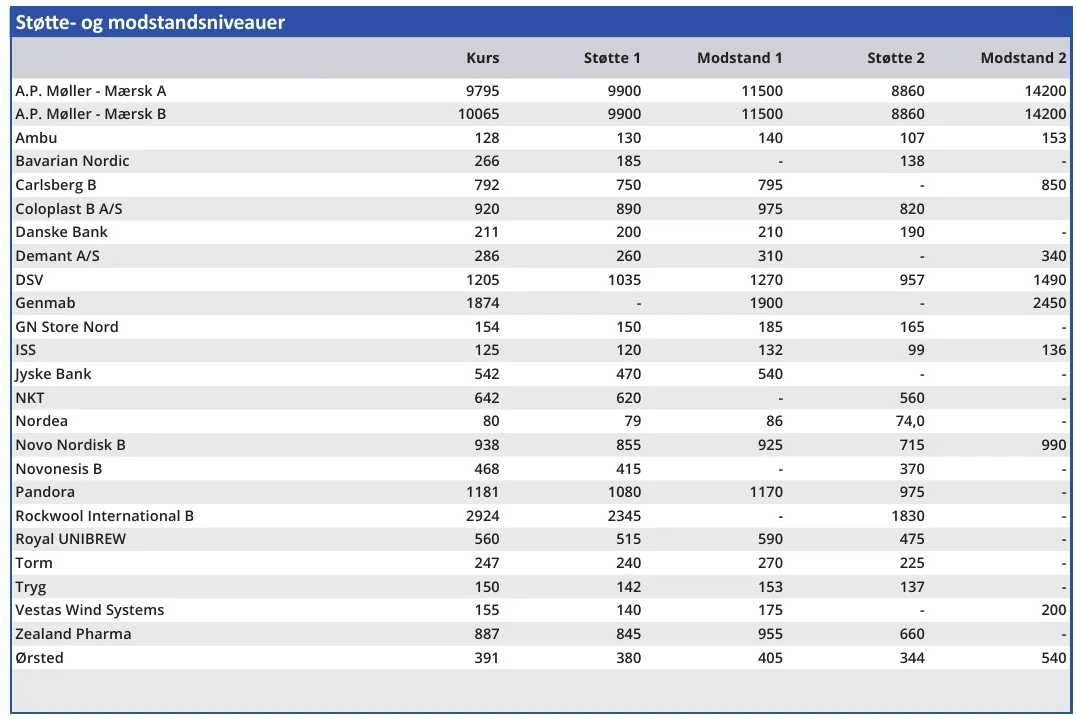Viewport: 1076px width, 719px height.
Task: Click the Kurs column header
Action: [x=482, y=58]
